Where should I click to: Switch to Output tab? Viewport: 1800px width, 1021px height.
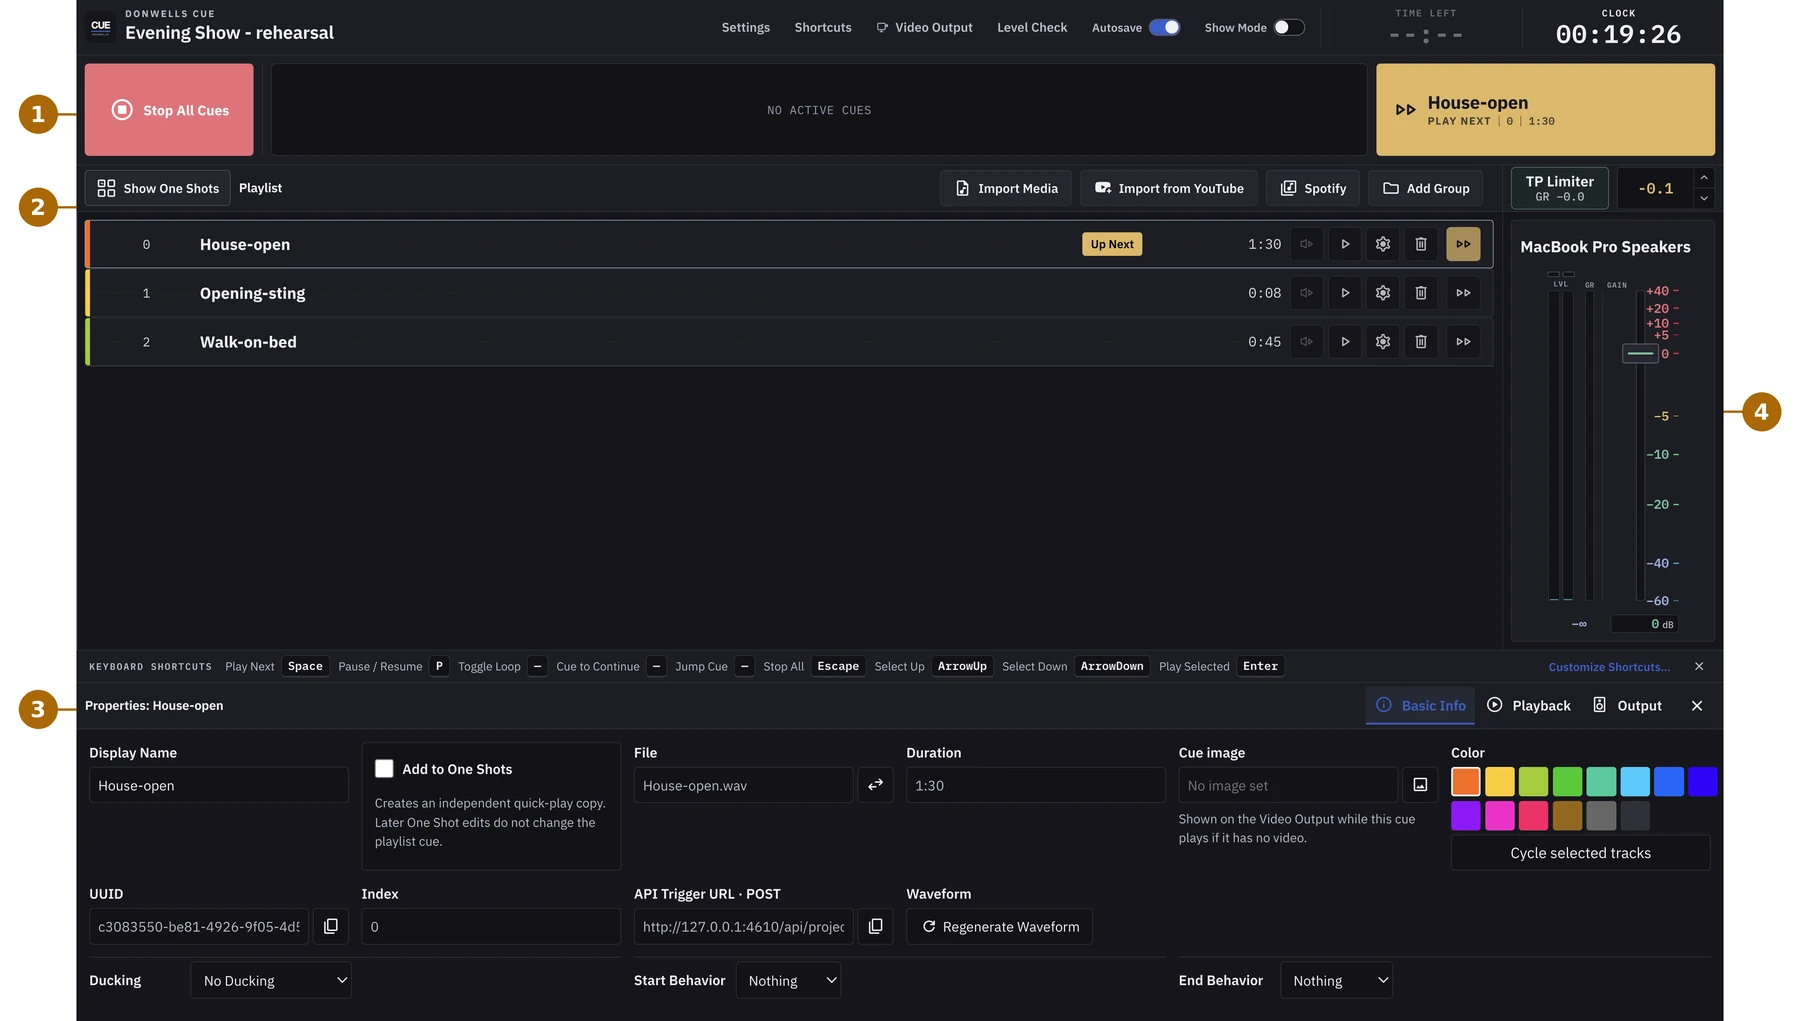pos(1628,706)
